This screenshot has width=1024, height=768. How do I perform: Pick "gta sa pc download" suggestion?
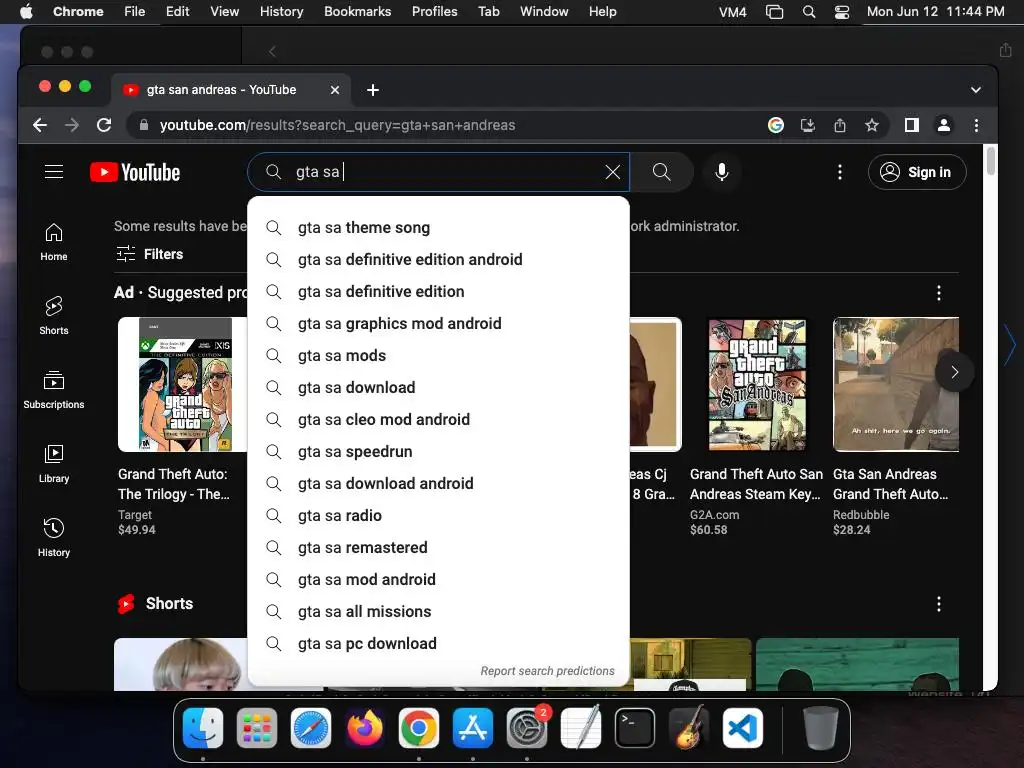(438, 644)
